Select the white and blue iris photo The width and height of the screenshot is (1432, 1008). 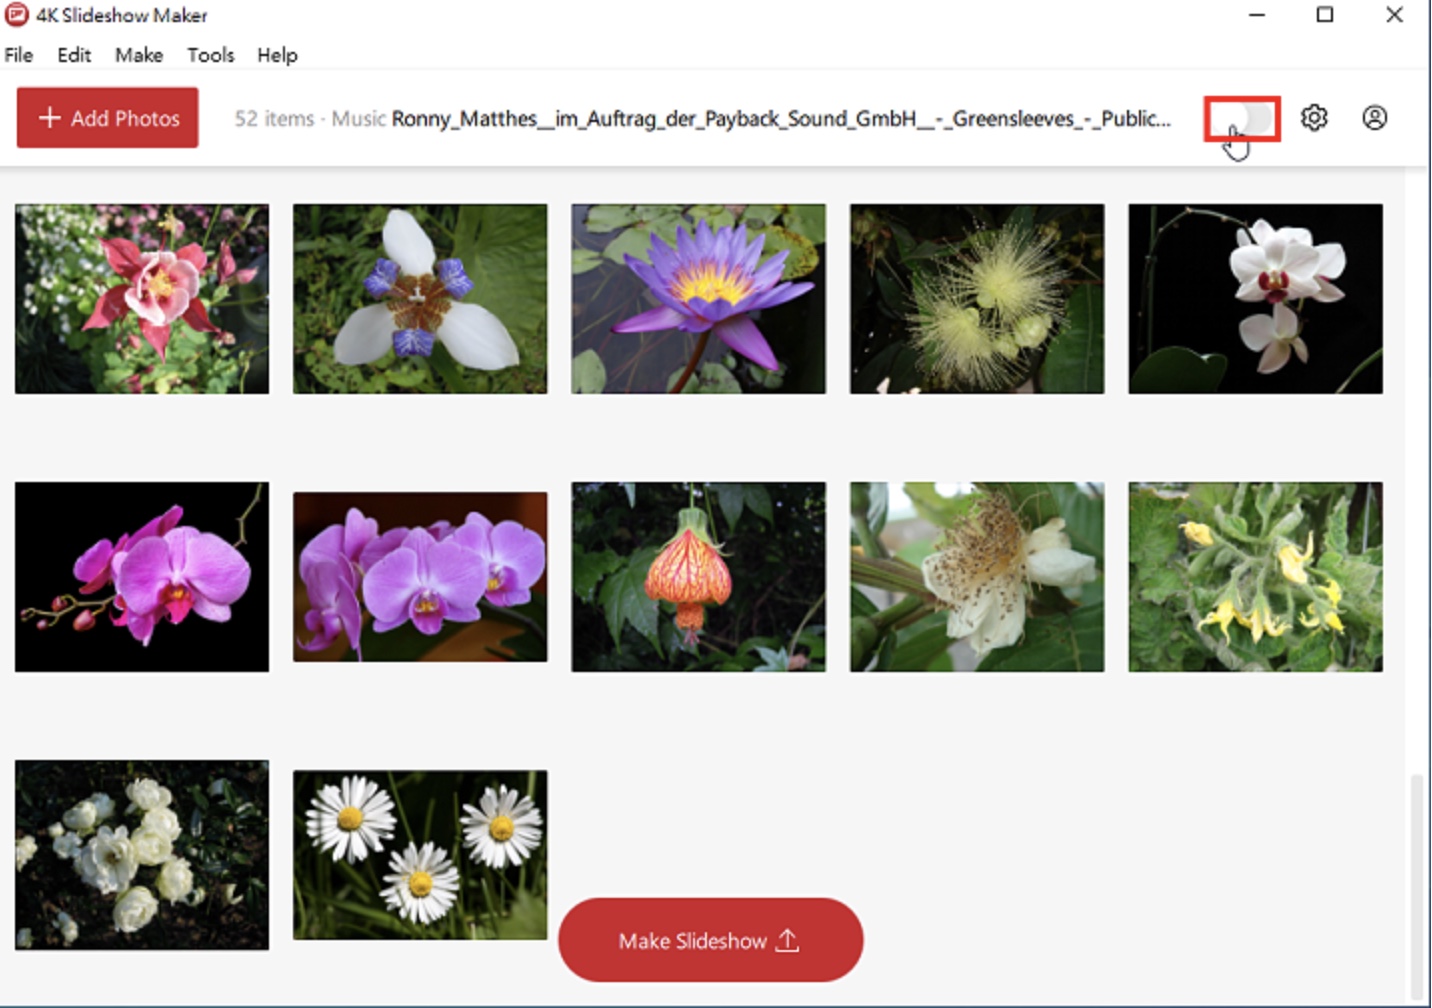[x=420, y=299]
